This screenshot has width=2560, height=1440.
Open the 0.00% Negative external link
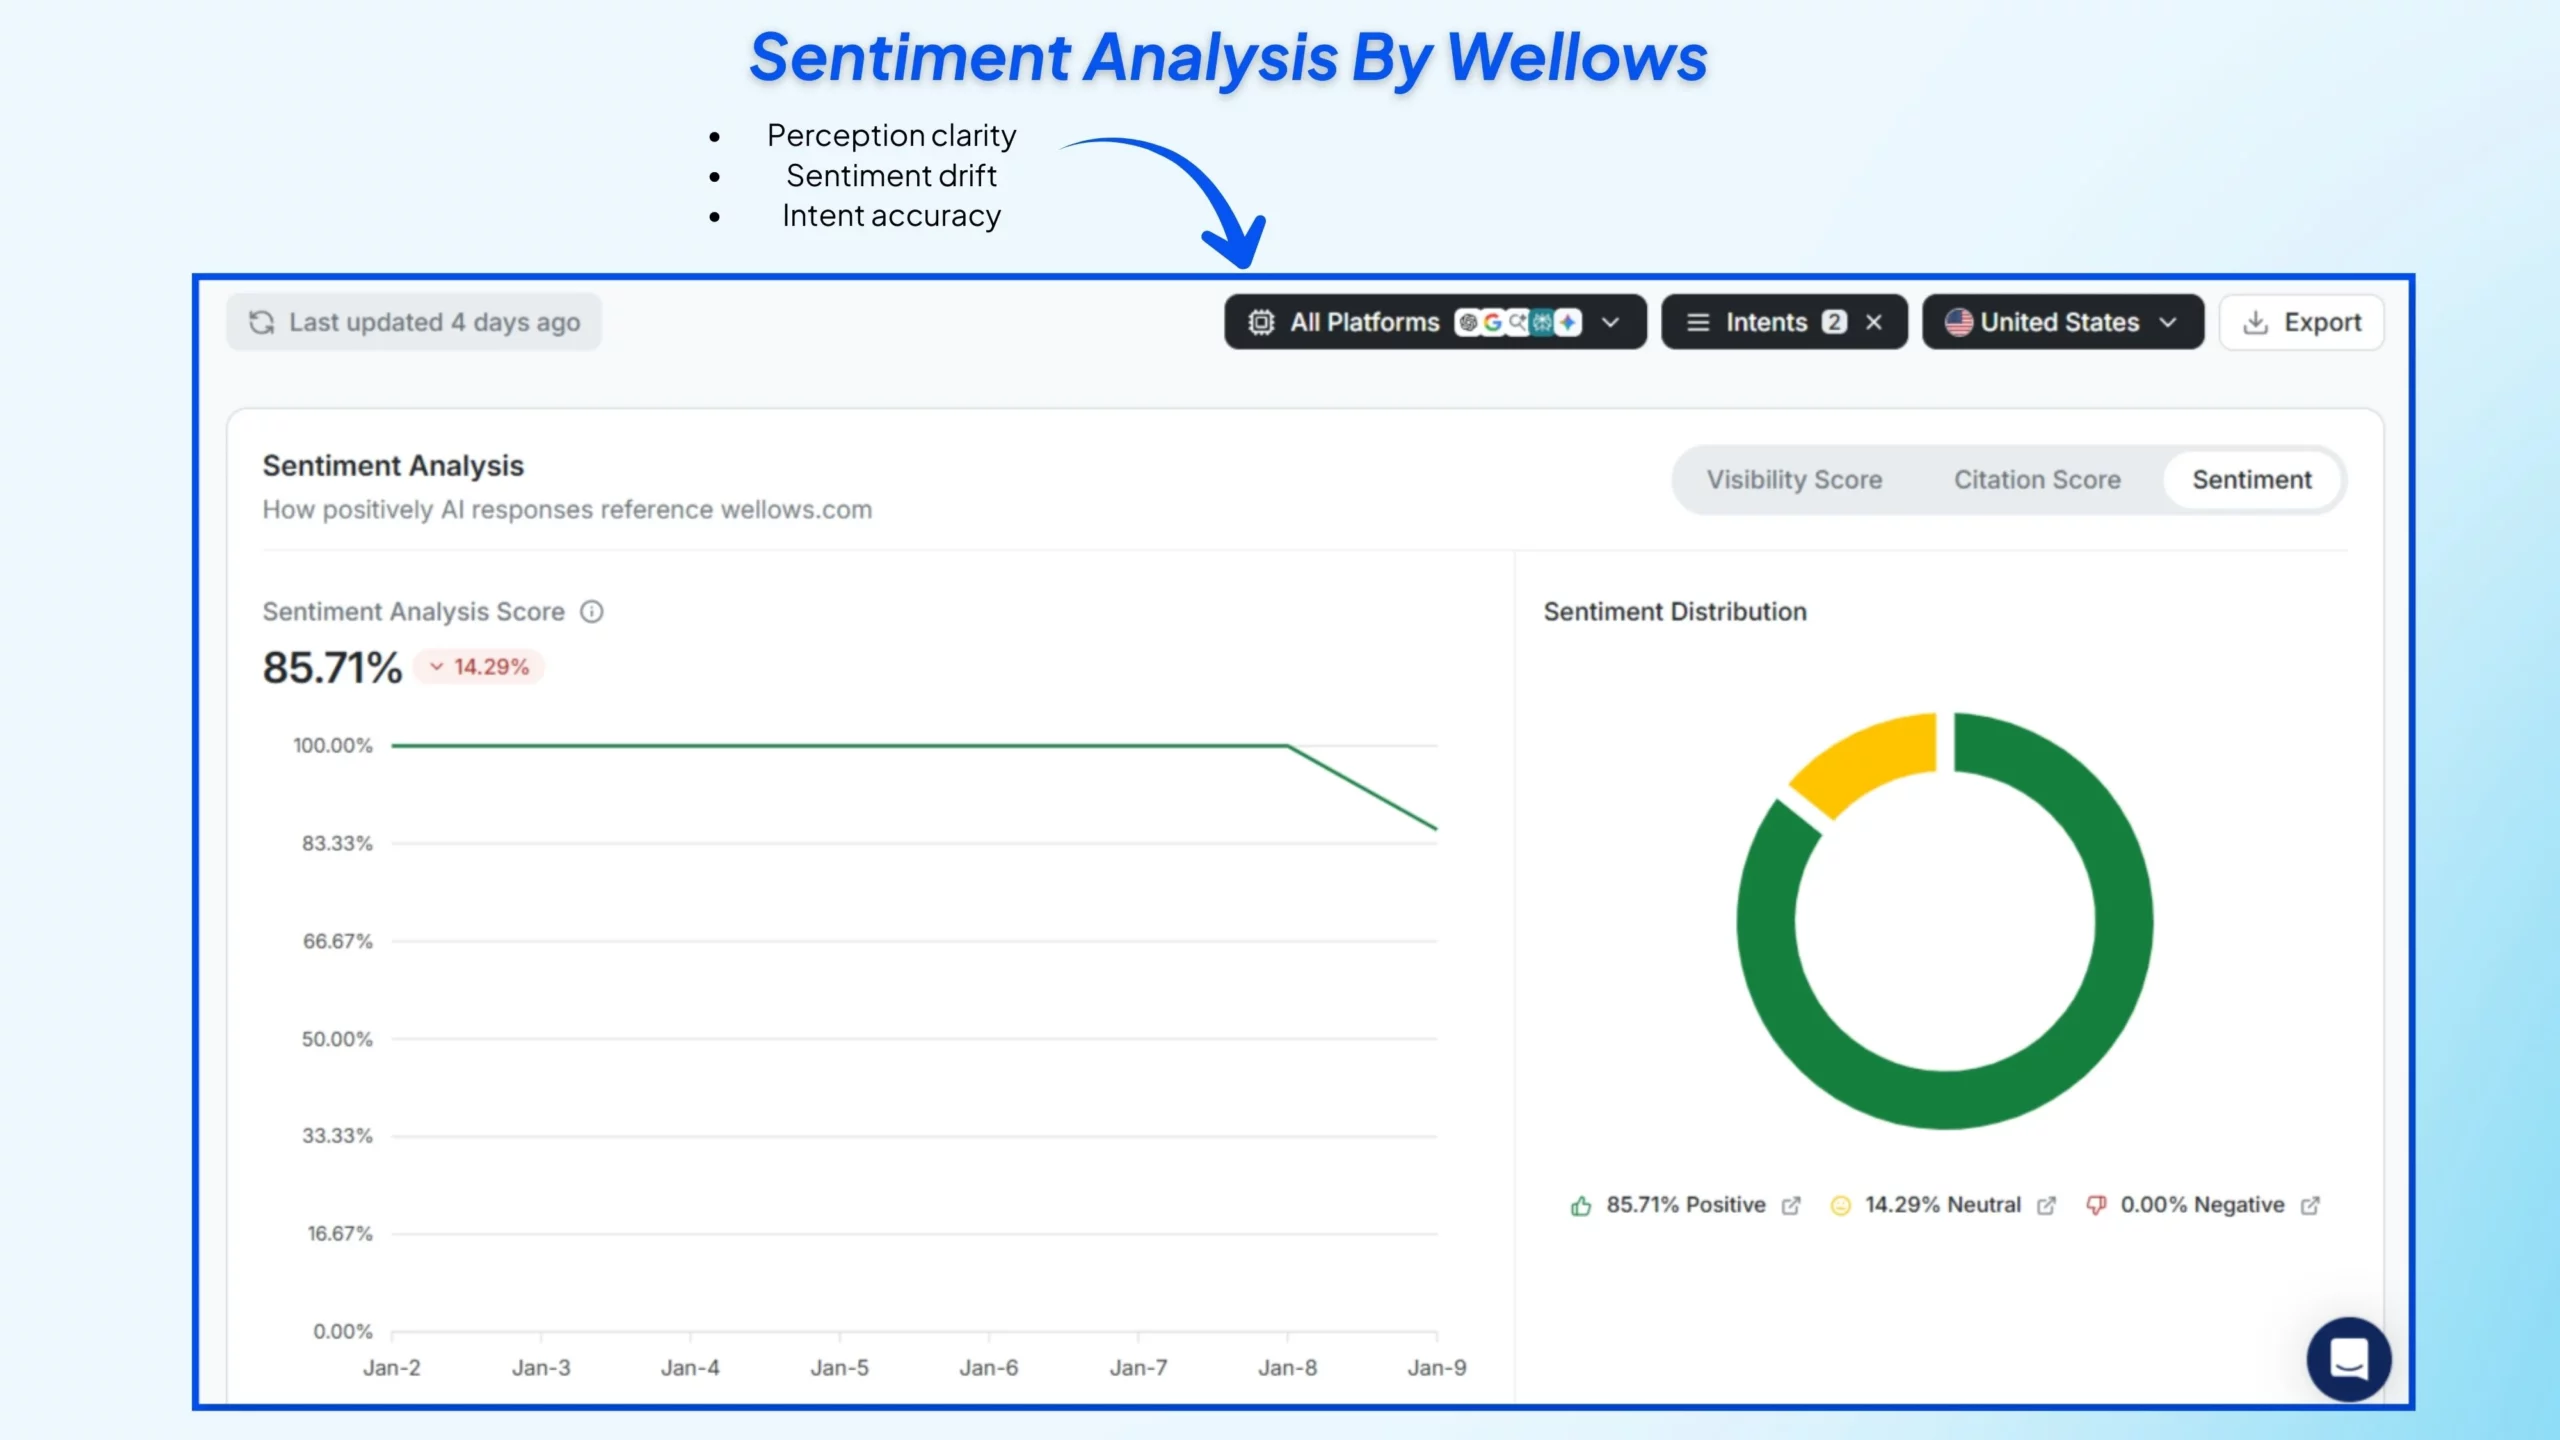(2310, 1206)
